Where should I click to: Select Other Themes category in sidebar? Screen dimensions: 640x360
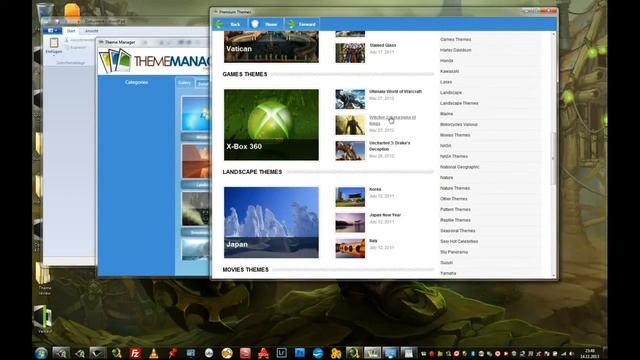pyautogui.click(x=453, y=199)
